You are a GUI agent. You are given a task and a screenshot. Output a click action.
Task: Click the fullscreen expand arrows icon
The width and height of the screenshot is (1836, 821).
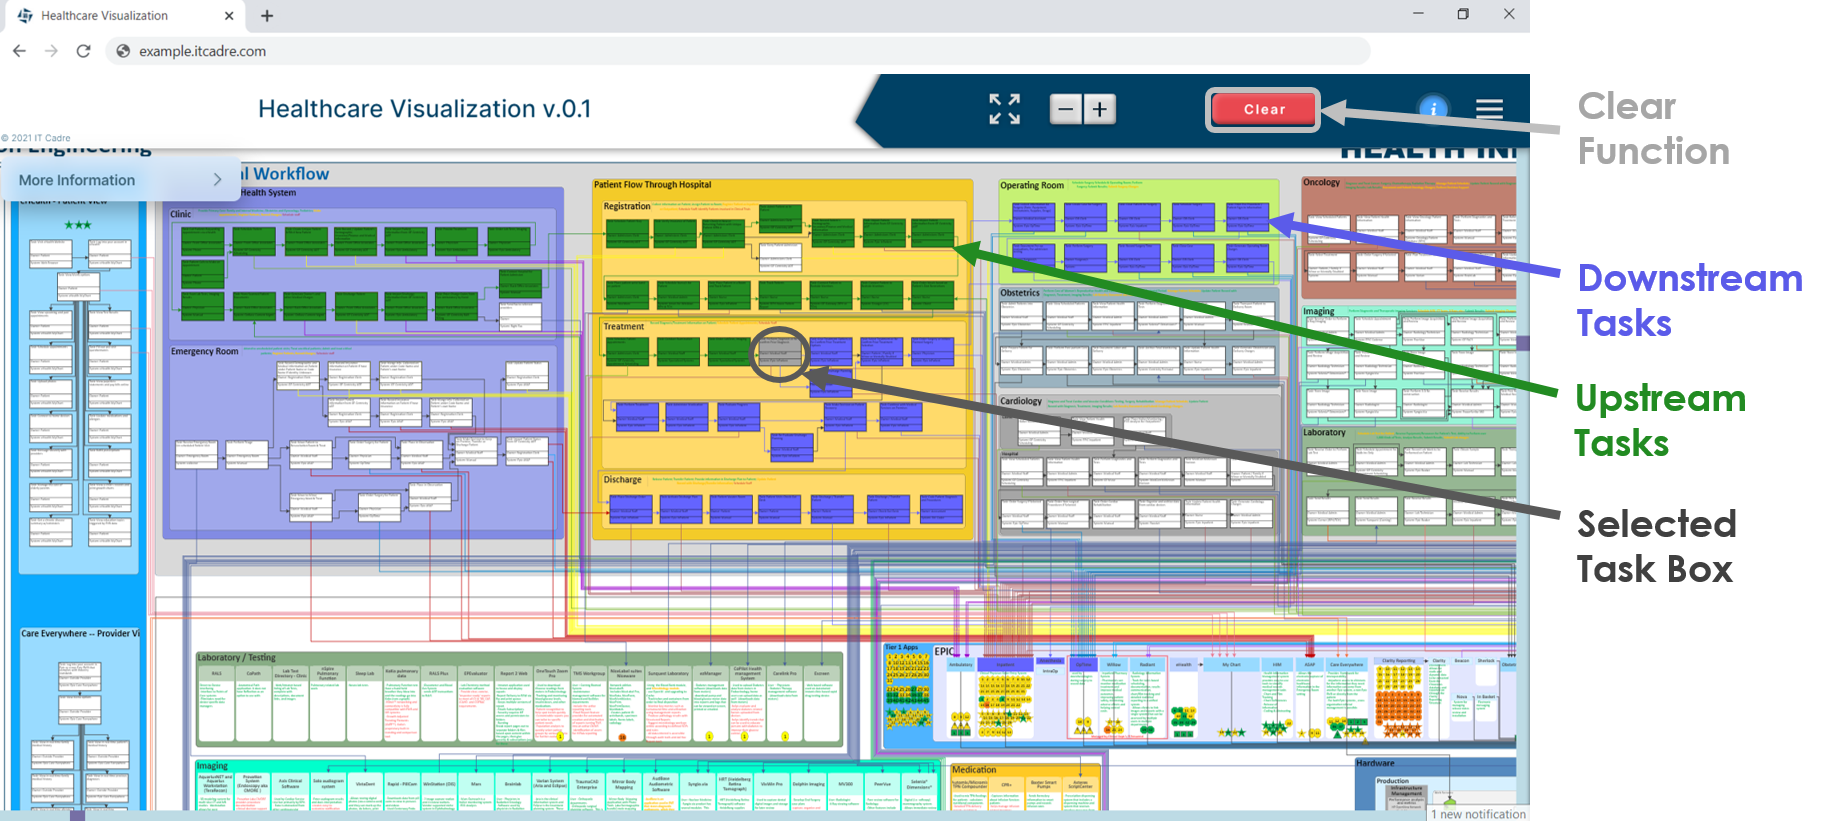coord(1004,109)
